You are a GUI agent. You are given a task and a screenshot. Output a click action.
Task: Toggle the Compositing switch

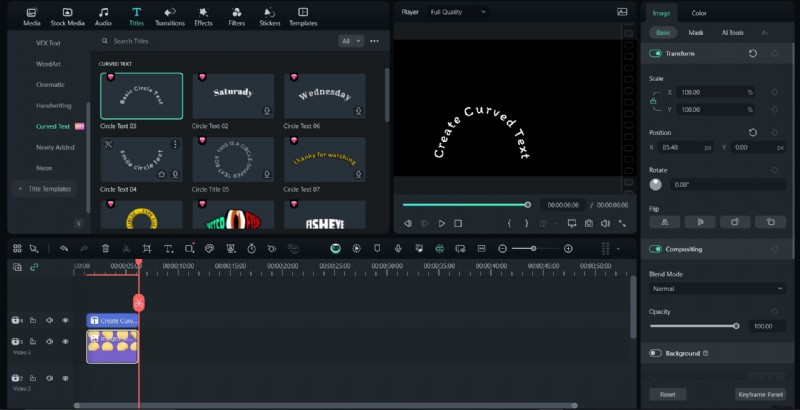click(x=656, y=248)
